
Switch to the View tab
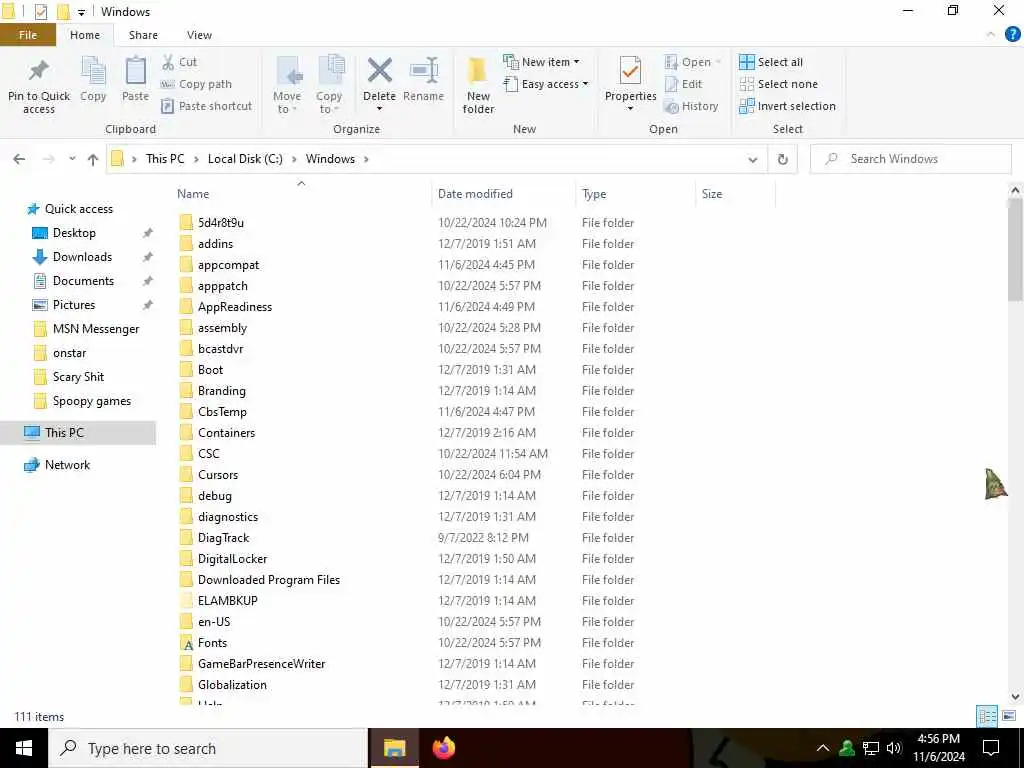click(199, 35)
